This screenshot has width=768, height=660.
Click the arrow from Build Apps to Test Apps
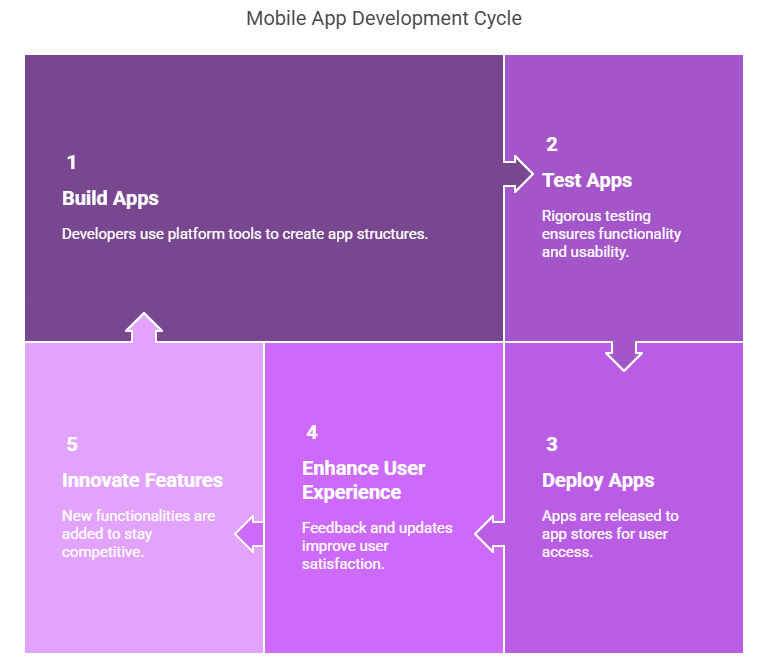coord(518,173)
